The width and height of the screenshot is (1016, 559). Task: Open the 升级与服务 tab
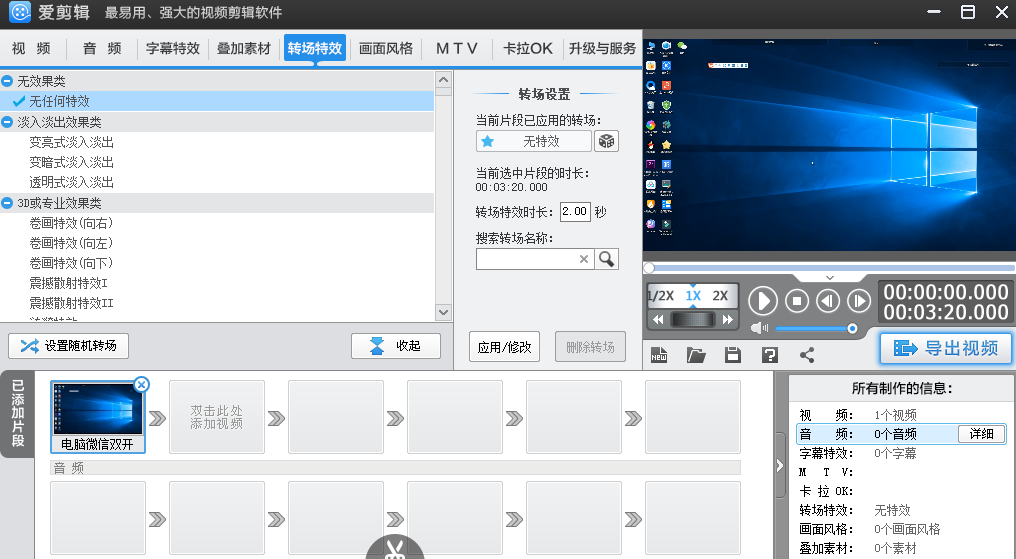[603, 49]
